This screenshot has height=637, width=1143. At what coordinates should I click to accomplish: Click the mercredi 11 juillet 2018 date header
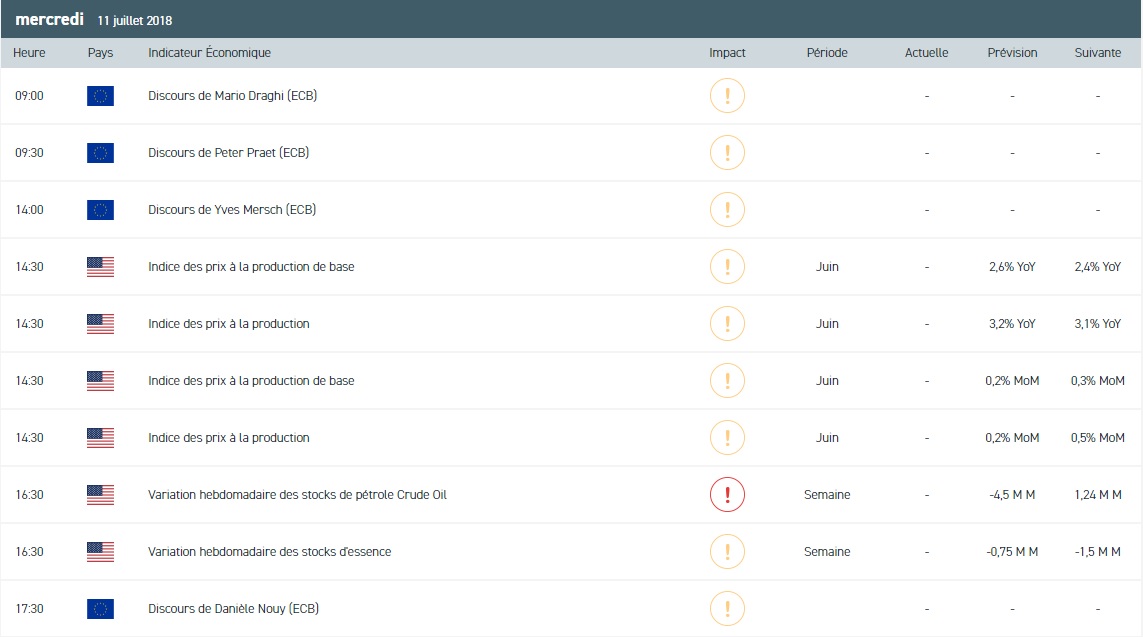tap(94, 20)
